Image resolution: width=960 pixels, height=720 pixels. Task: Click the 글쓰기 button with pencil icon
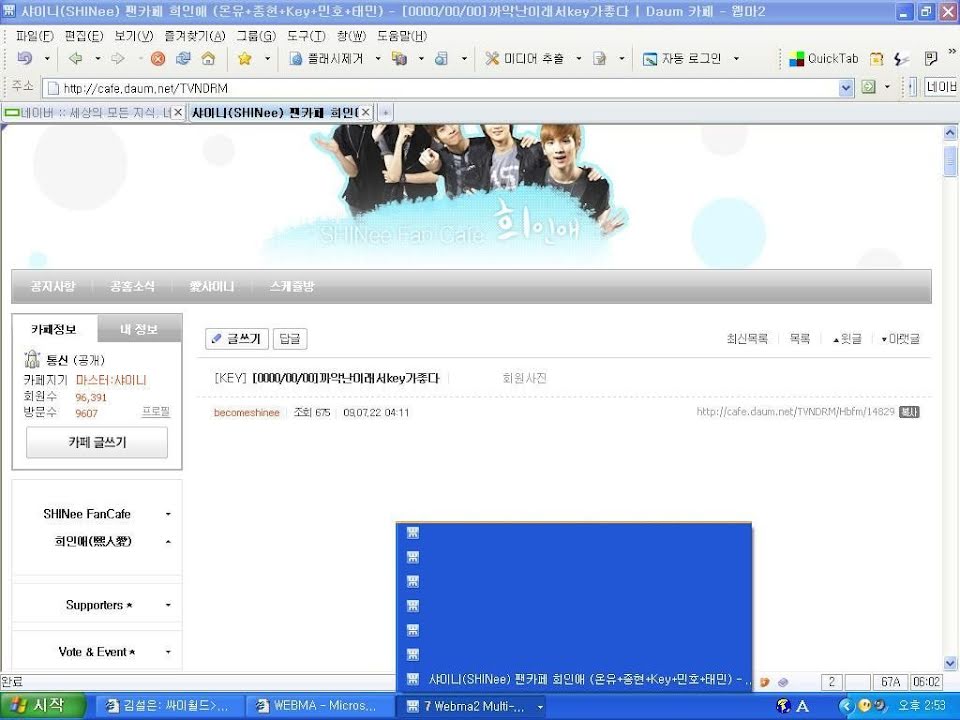(x=236, y=339)
